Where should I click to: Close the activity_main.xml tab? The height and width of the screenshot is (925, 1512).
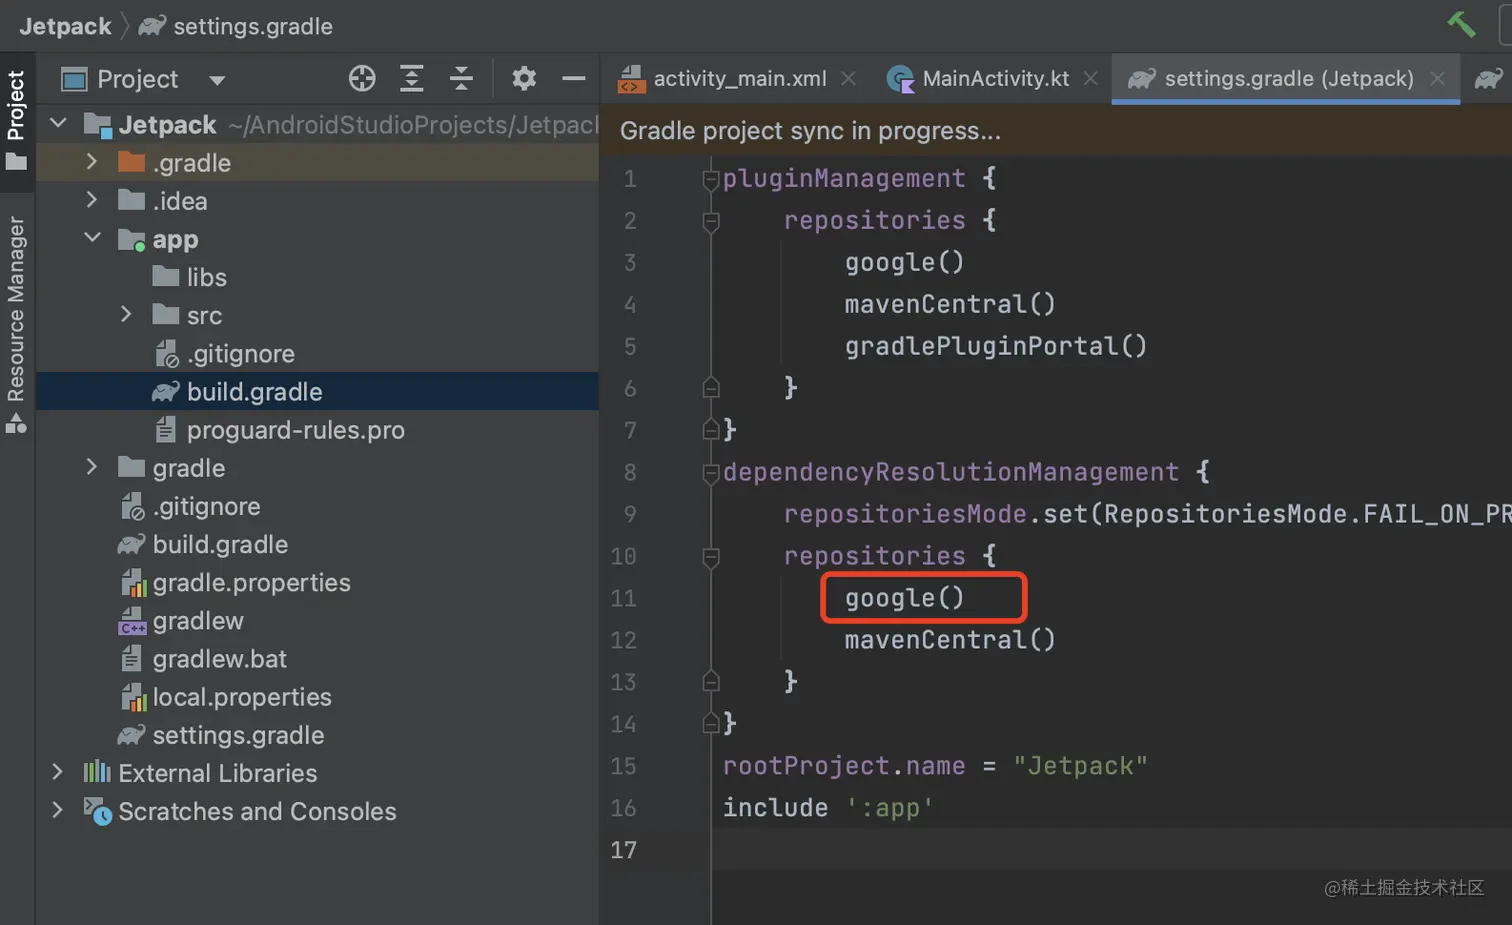pyautogui.click(x=848, y=78)
